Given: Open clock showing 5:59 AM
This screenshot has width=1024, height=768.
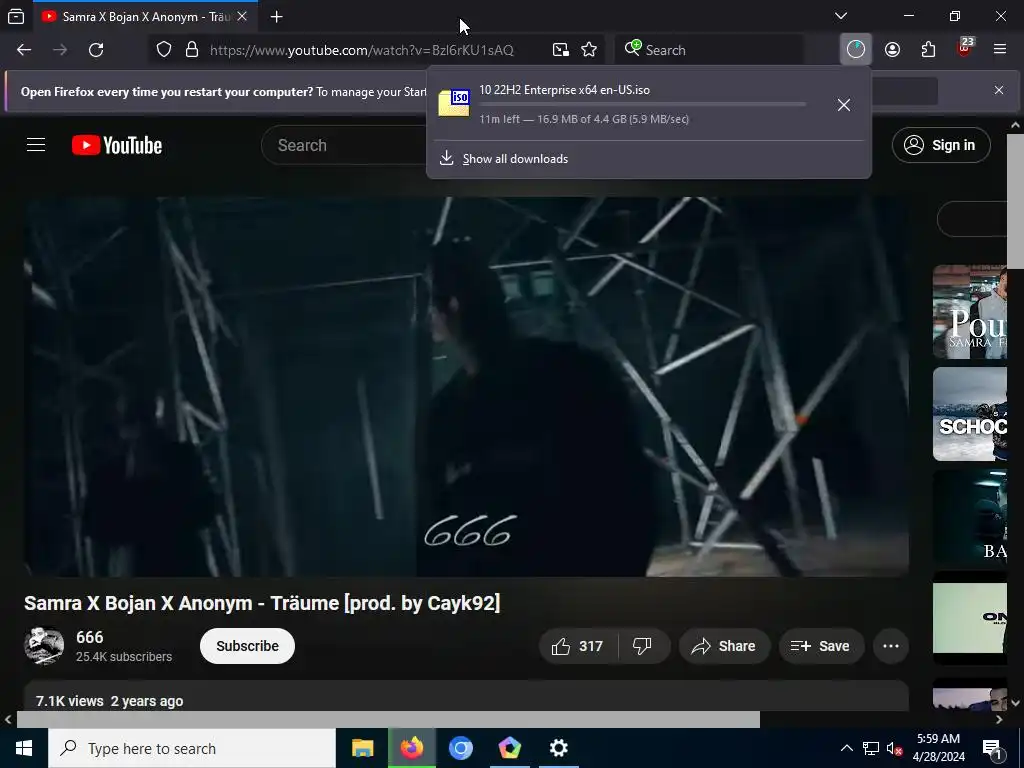Looking at the screenshot, I should click(938, 748).
